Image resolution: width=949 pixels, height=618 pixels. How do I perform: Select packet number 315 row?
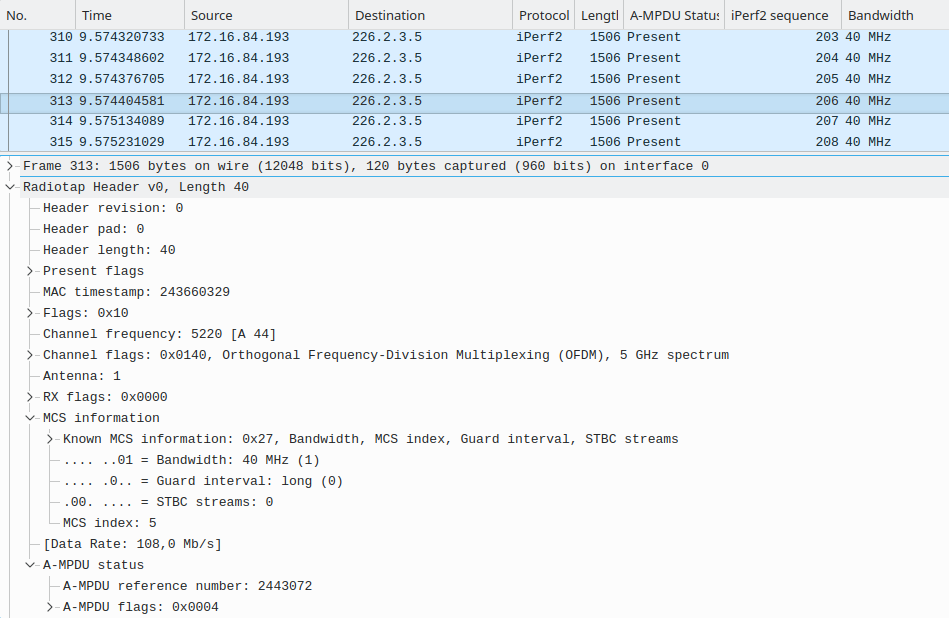(x=474, y=142)
